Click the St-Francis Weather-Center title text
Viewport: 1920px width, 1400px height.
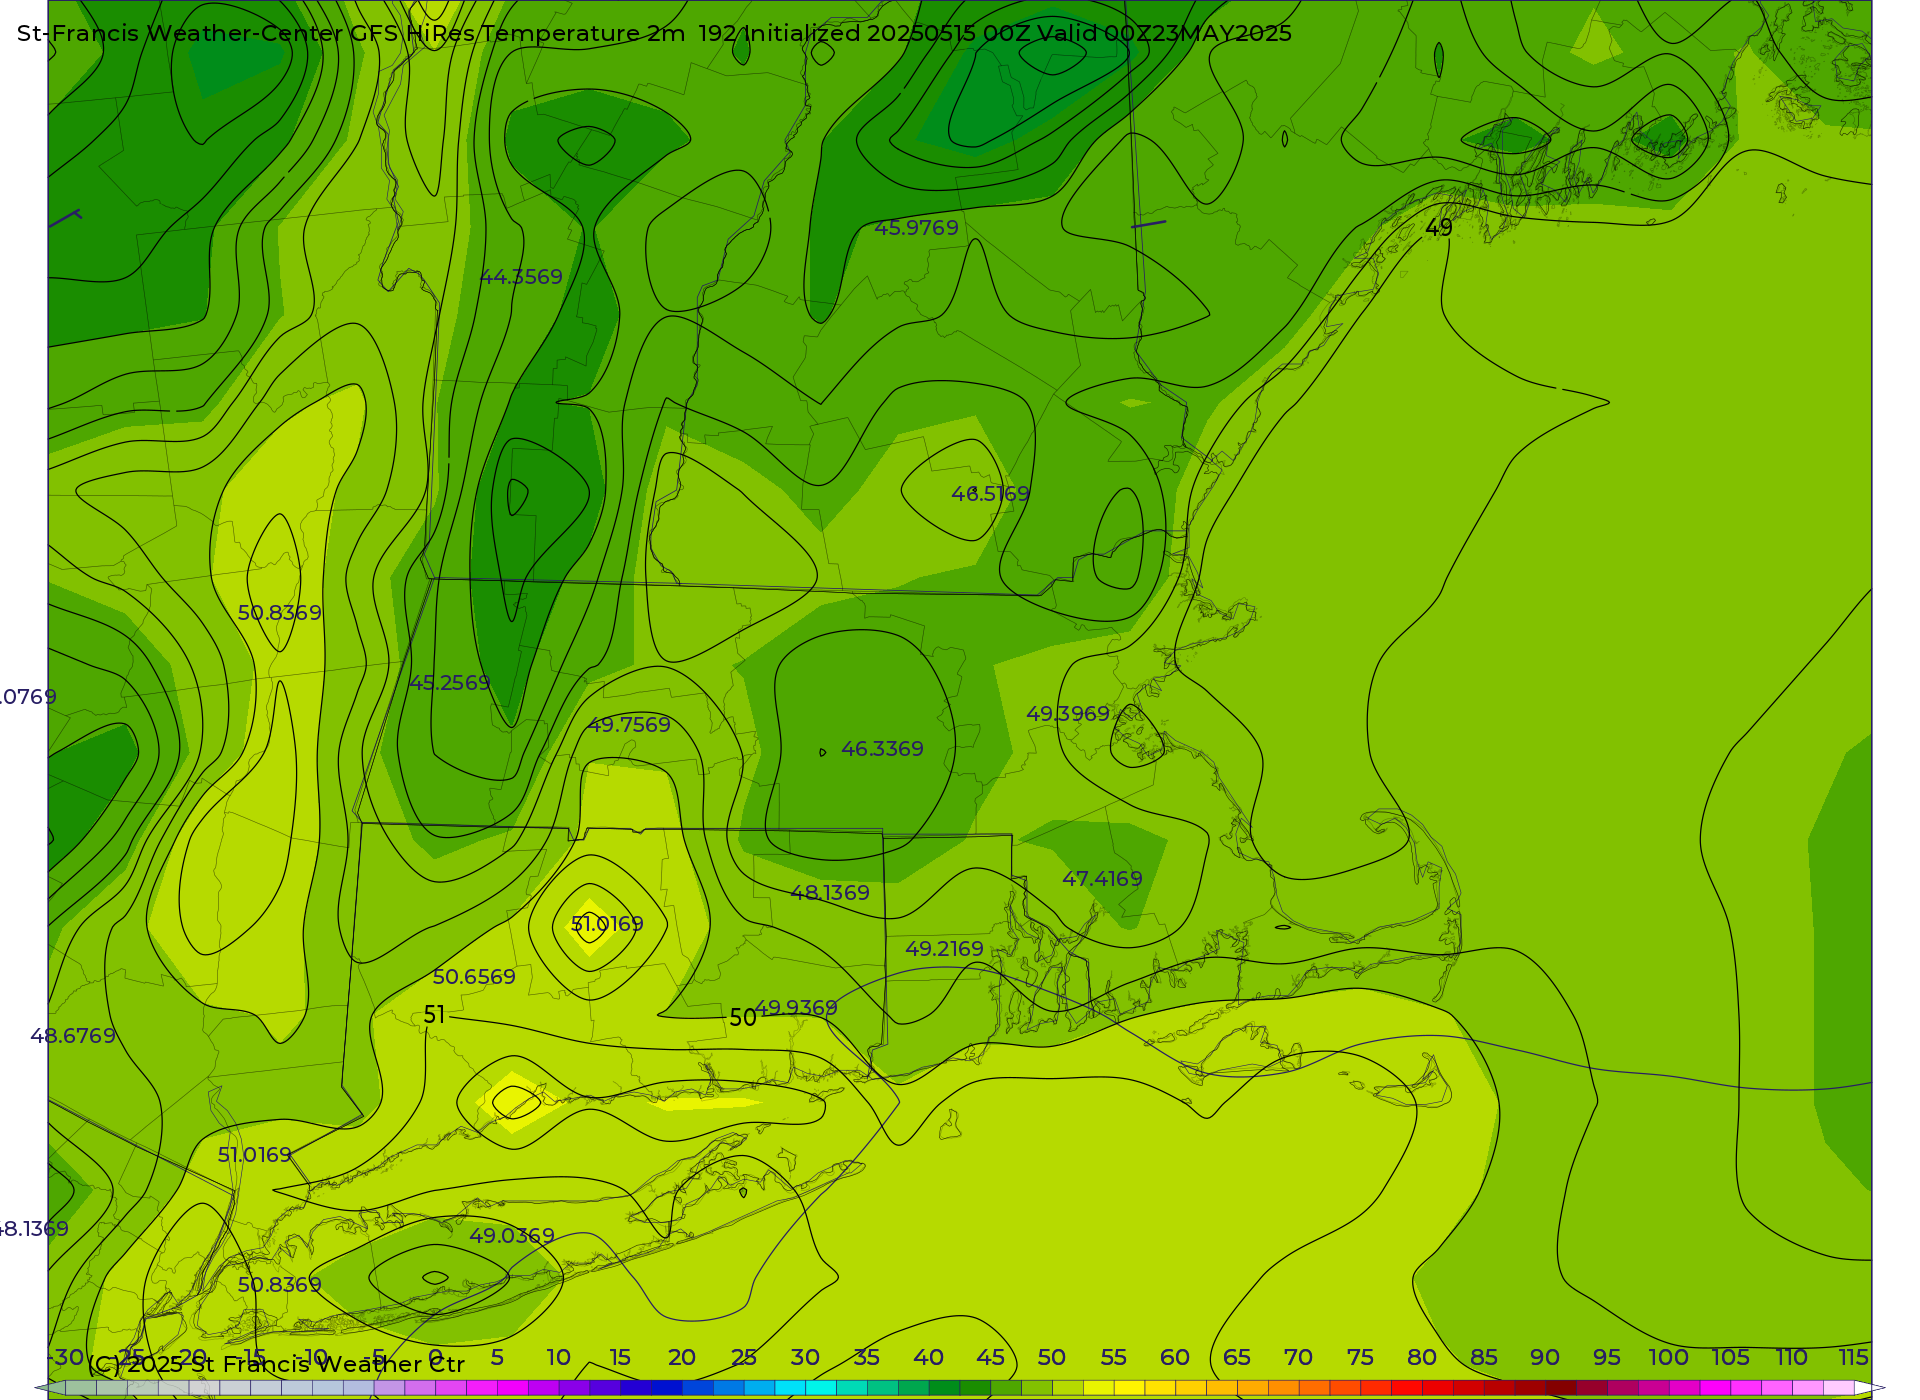click(180, 34)
